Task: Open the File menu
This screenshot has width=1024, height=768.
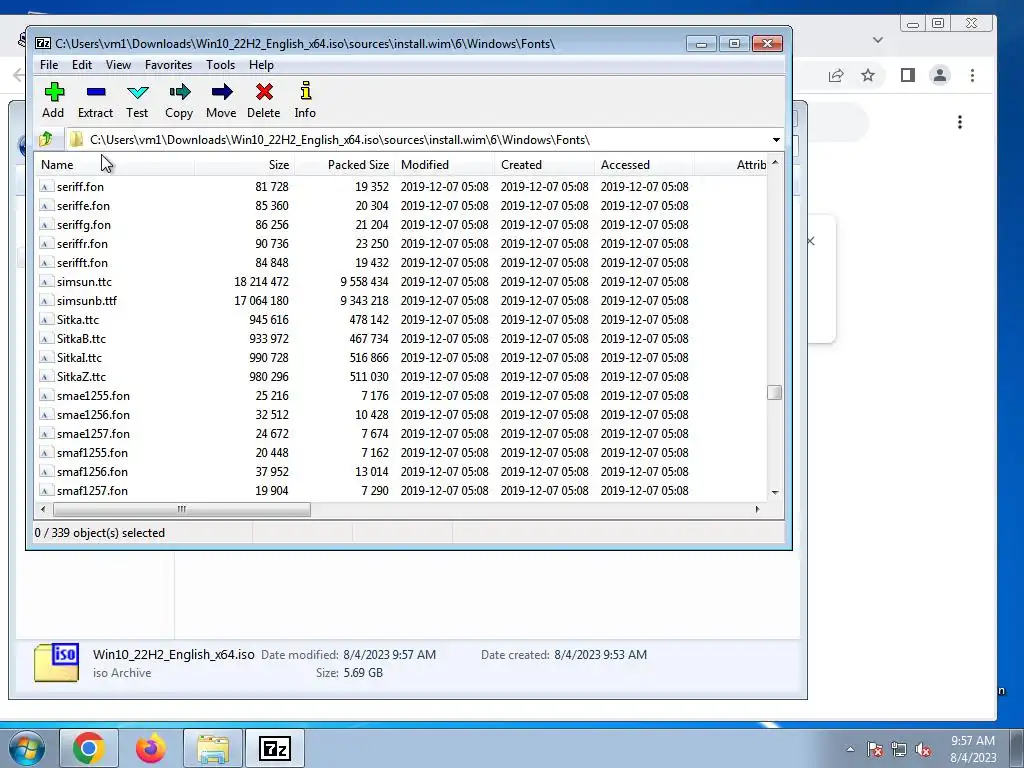Action: tap(49, 65)
